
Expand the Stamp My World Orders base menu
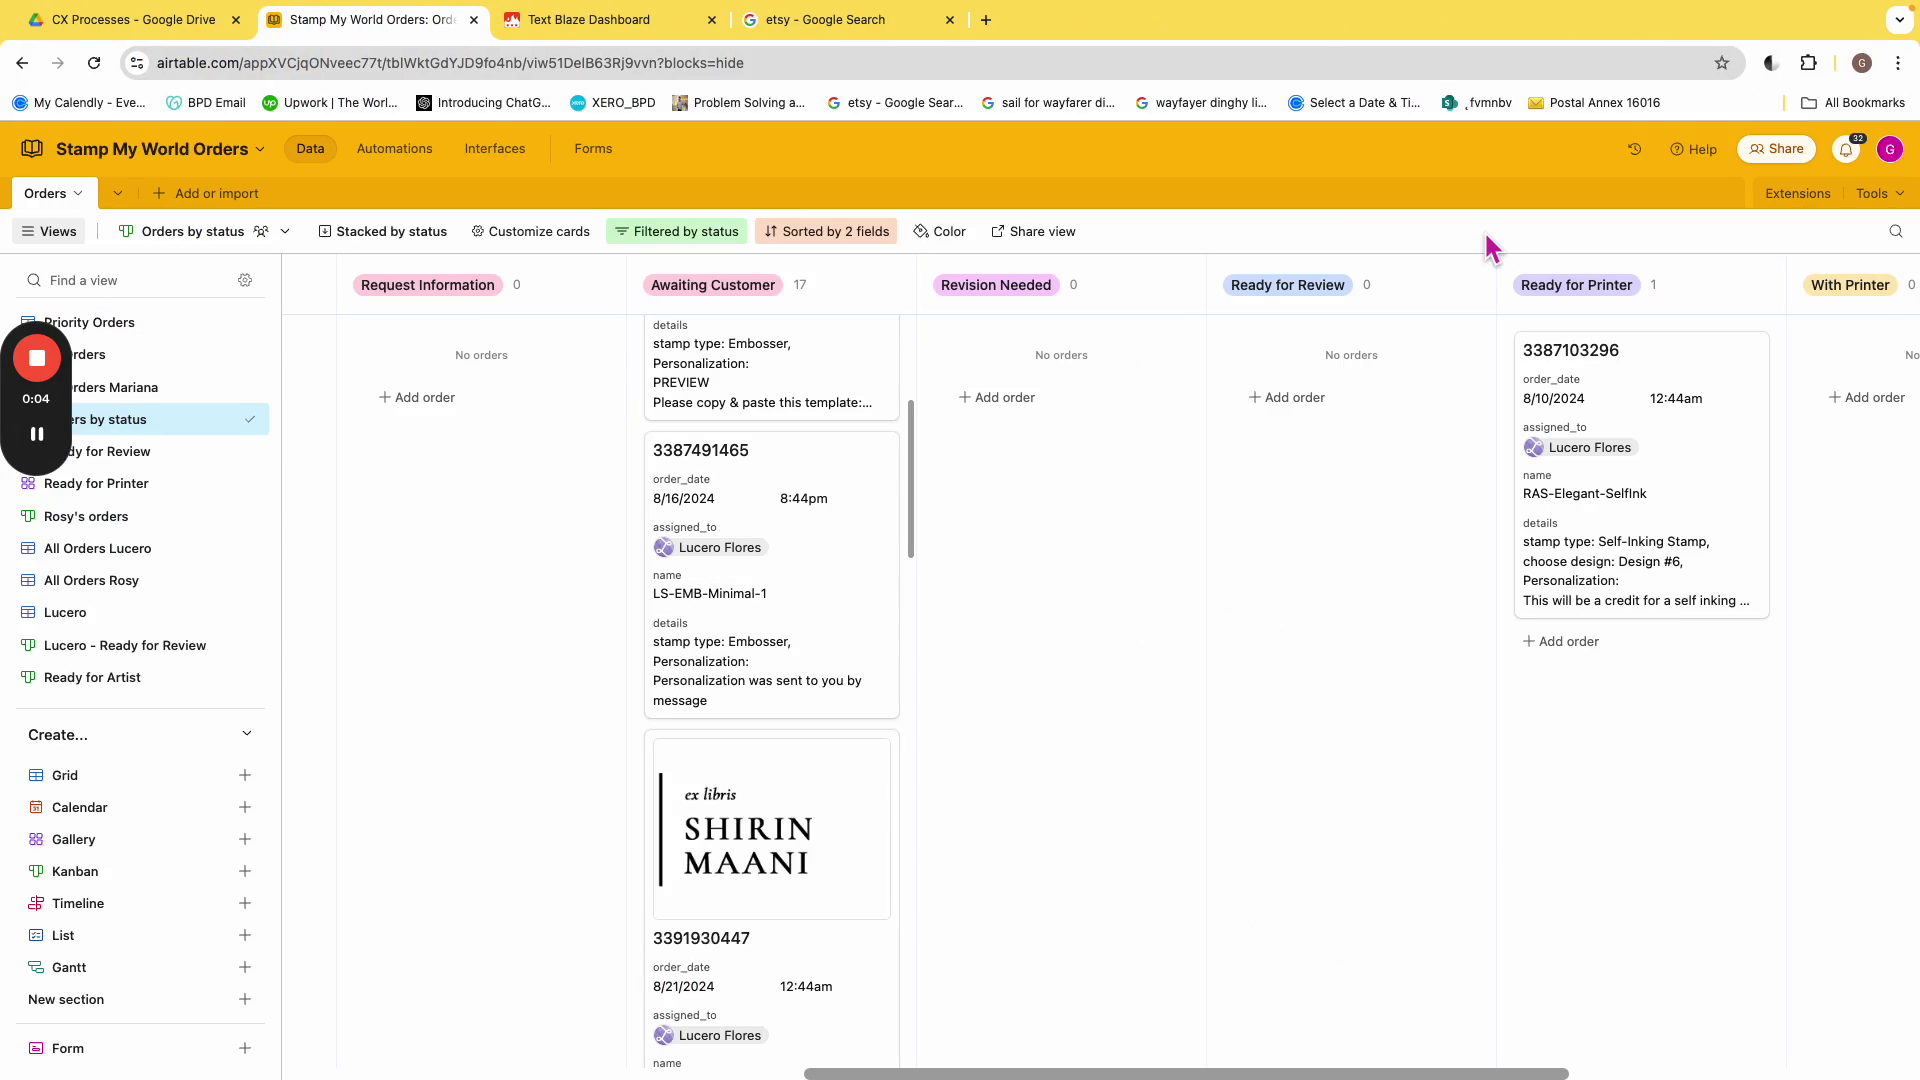click(160, 149)
